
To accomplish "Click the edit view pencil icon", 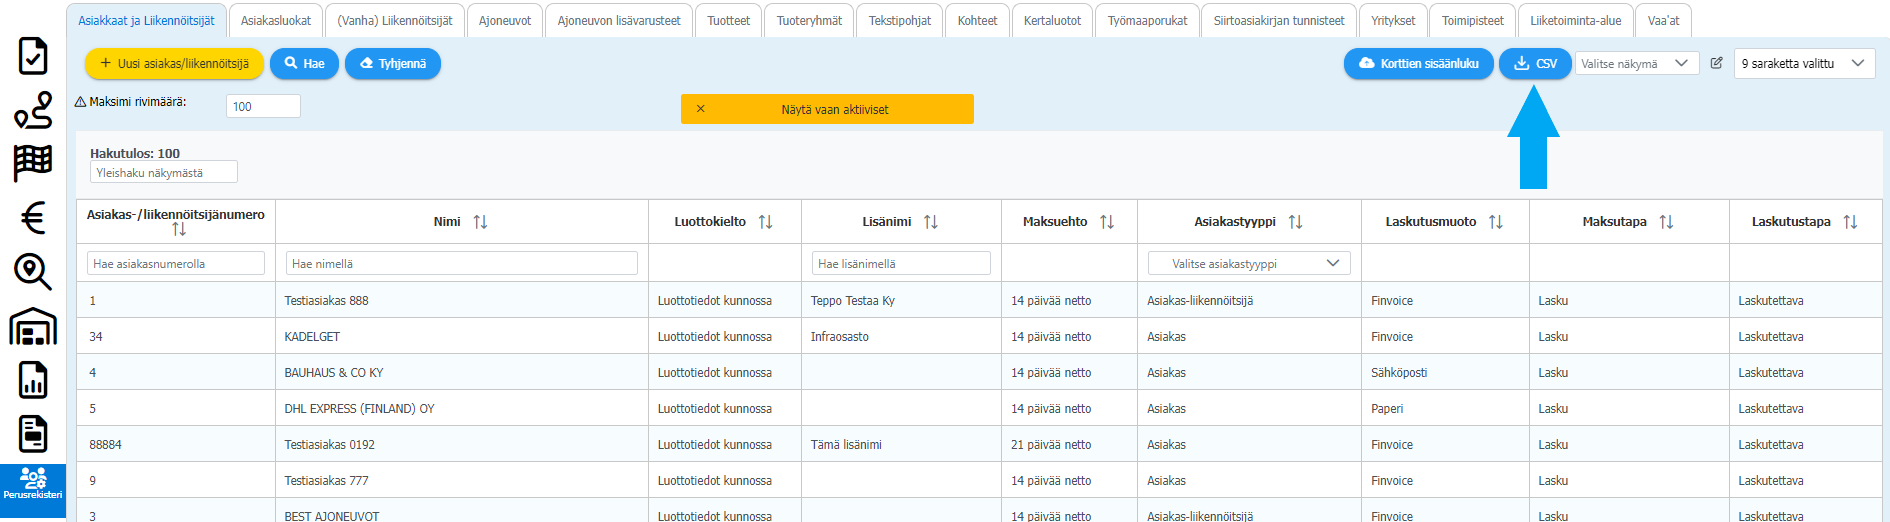I will (x=1716, y=63).
